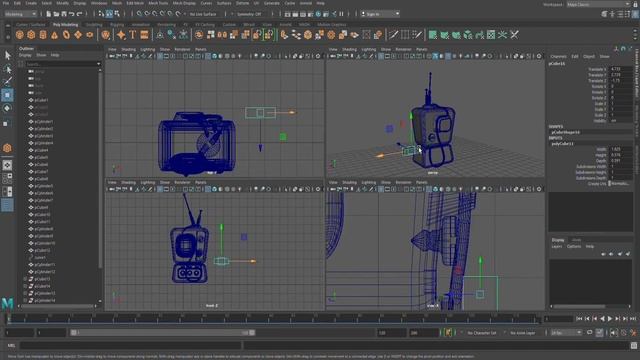Viewport: 640px width, 360px height.
Task: Click the Multi-Cut tool shelf icon
Action: [x=393, y=35]
